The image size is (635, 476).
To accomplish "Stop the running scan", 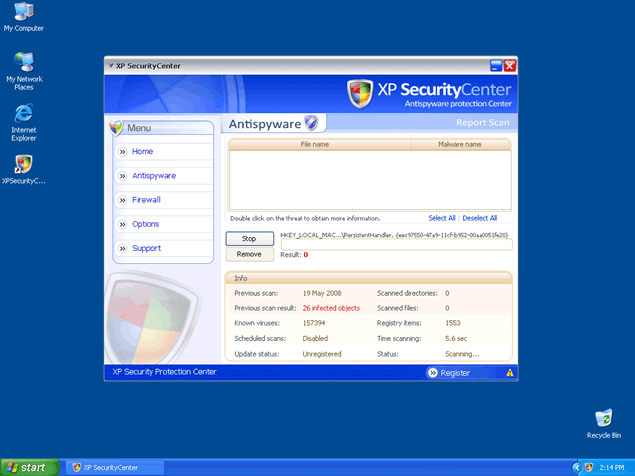I will click(249, 239).
